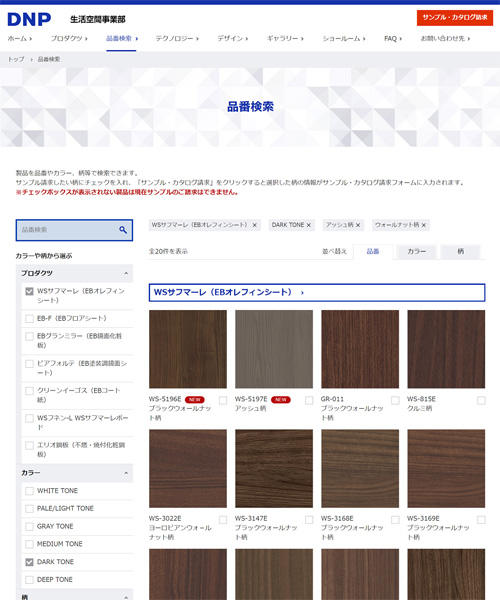The height and width of the screenshot is (600, 500).
Task: Select sample checkbox for WS-5196E
Action: pos(223,400)
